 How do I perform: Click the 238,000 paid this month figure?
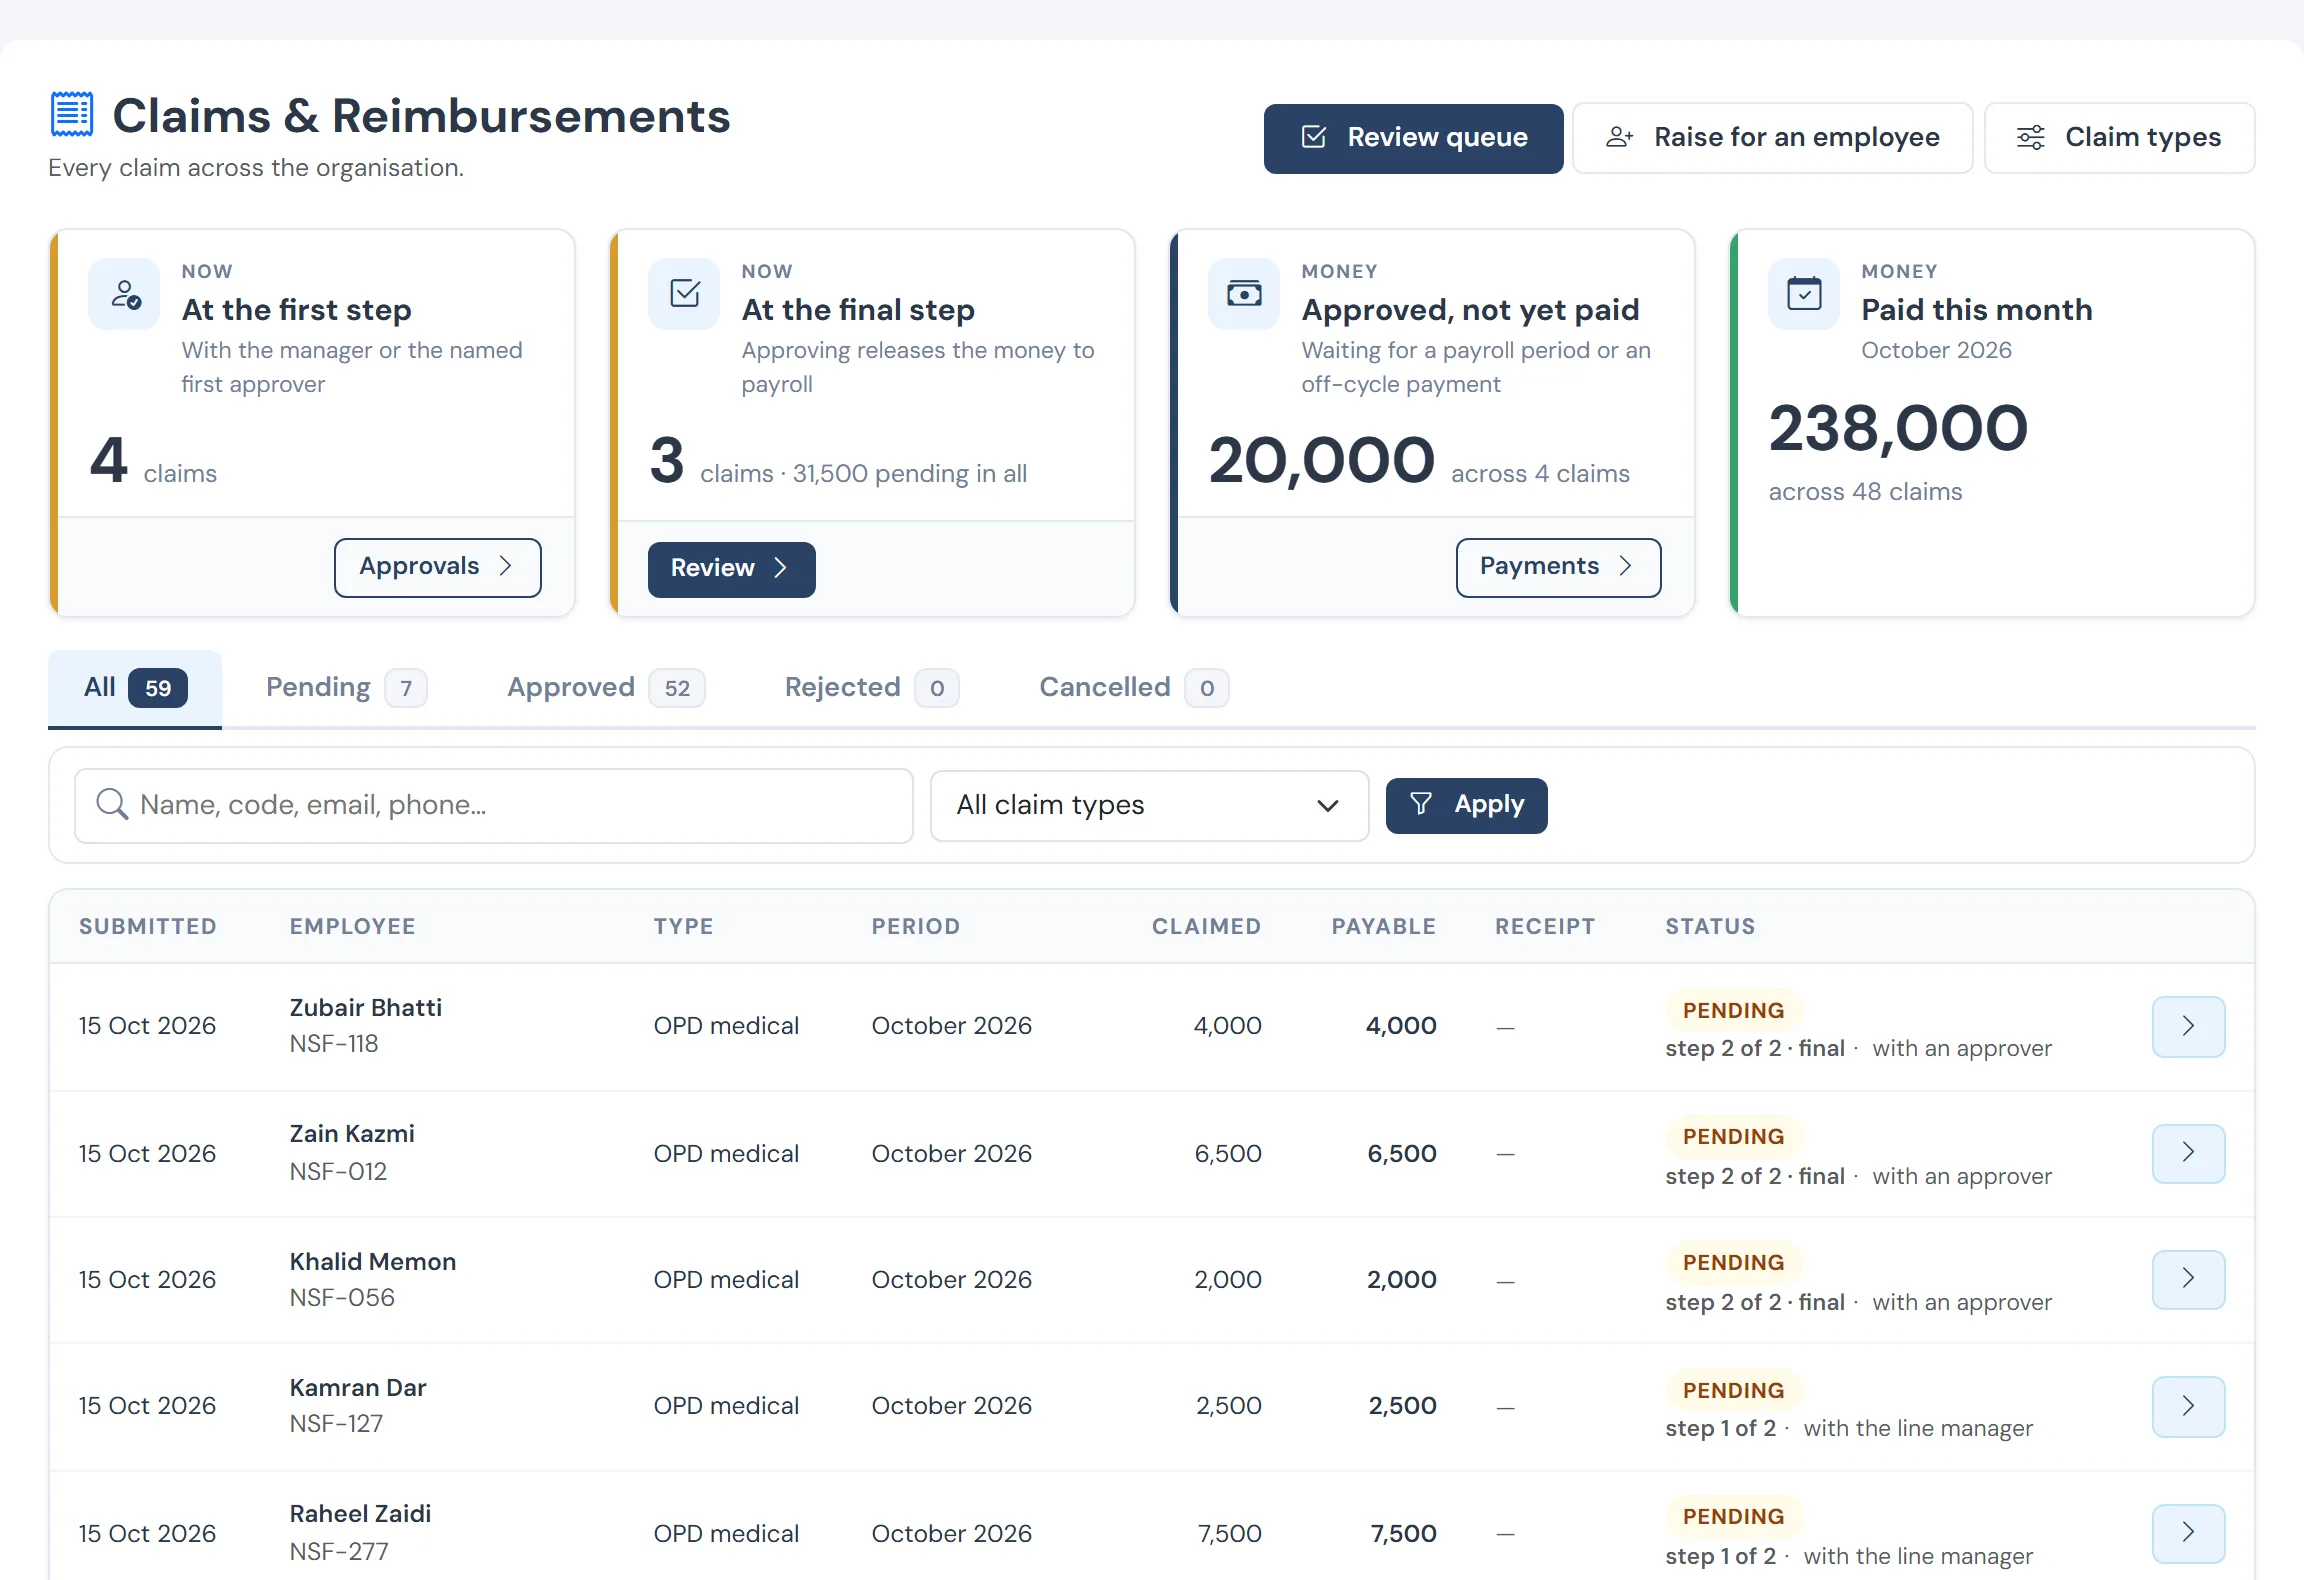click(1898, 428)
